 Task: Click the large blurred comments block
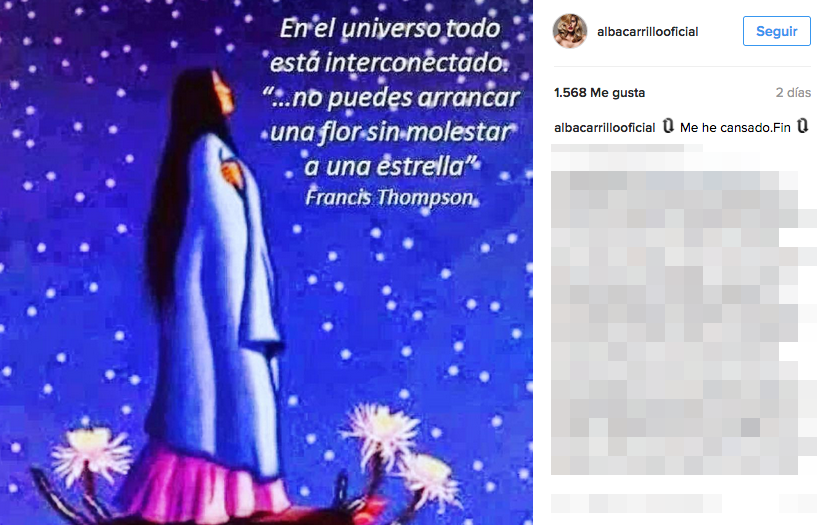(x=683, y=323)
